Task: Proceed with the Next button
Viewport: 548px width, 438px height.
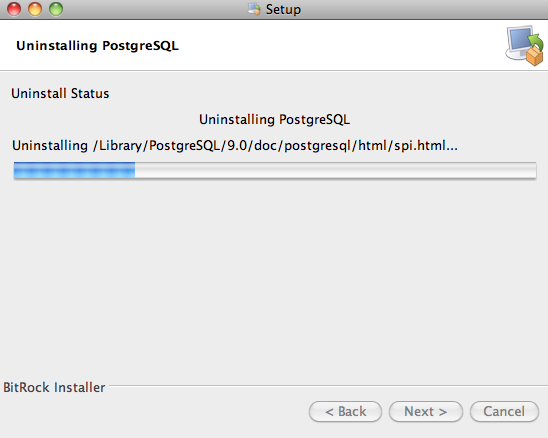Action: click(426, 411)
